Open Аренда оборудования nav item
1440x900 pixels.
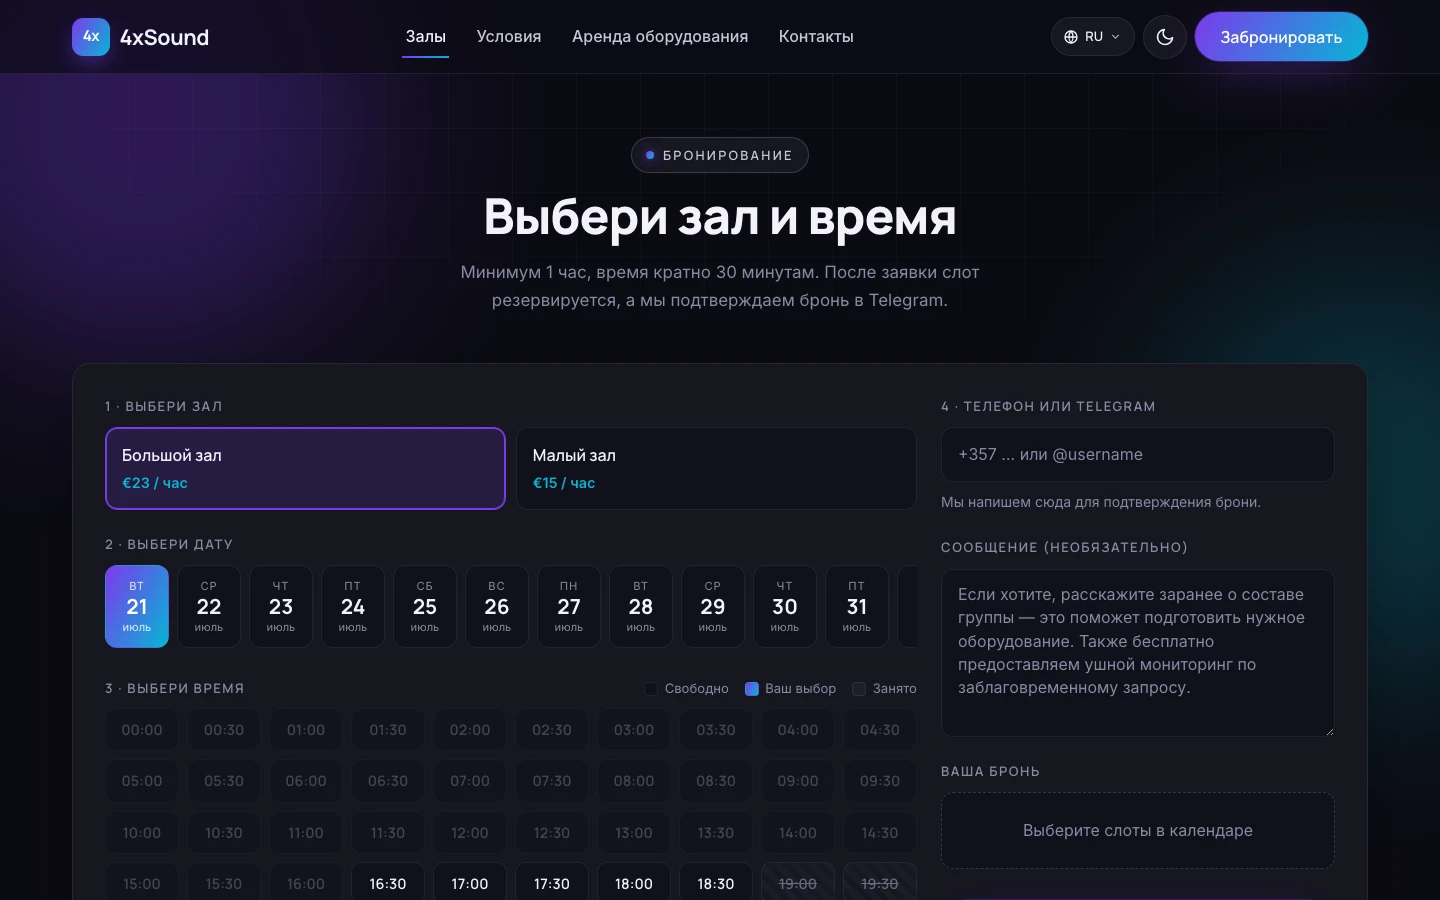coord(660,37)
